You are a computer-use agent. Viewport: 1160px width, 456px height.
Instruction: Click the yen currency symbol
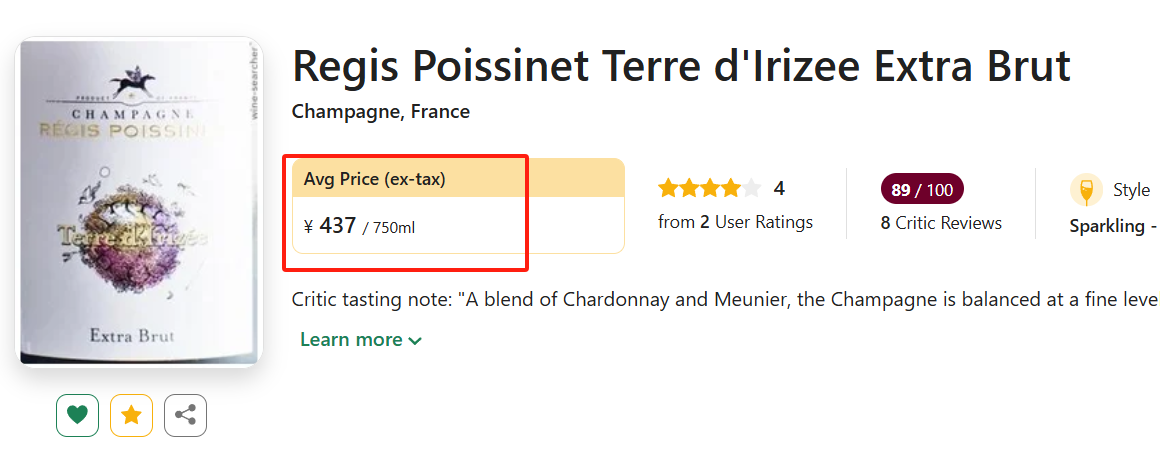click(309, 227)
